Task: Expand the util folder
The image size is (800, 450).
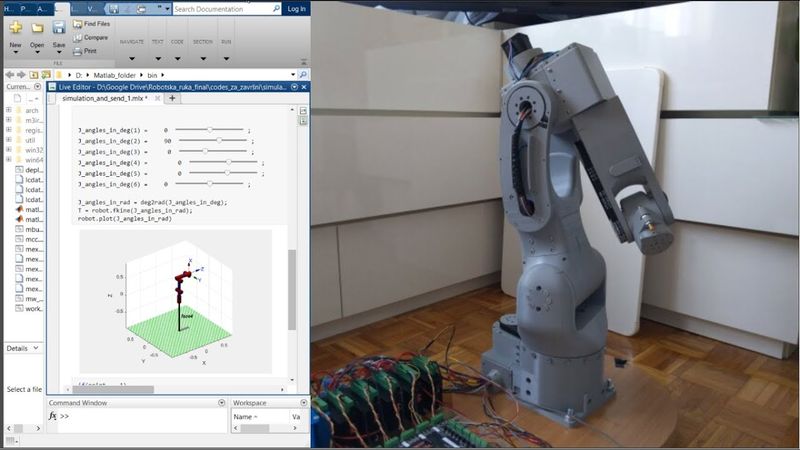Action: pos(9,140)
